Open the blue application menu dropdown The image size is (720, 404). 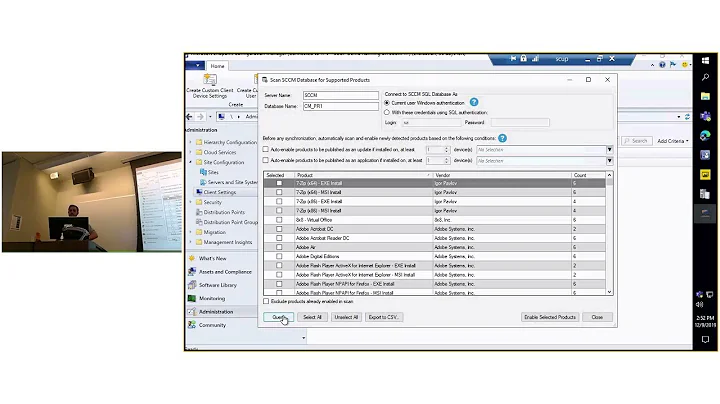coord(195,66)
